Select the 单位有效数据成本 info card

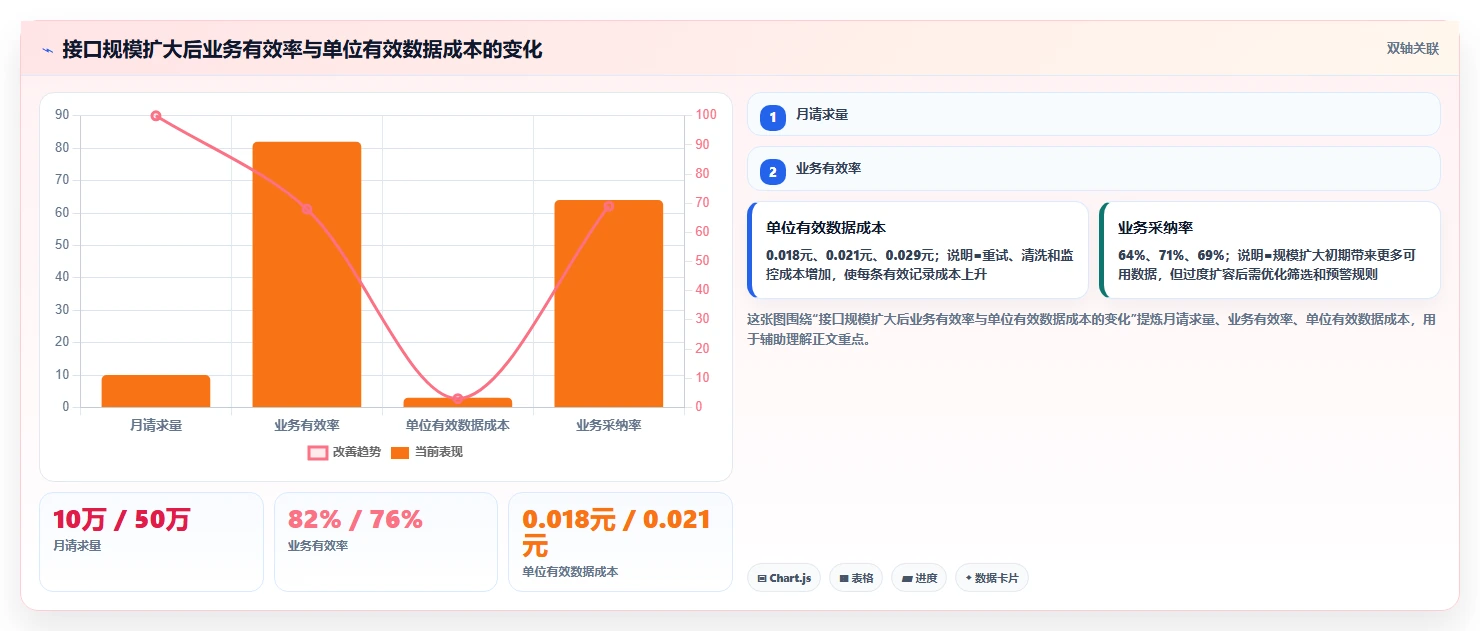pos(918,250)
